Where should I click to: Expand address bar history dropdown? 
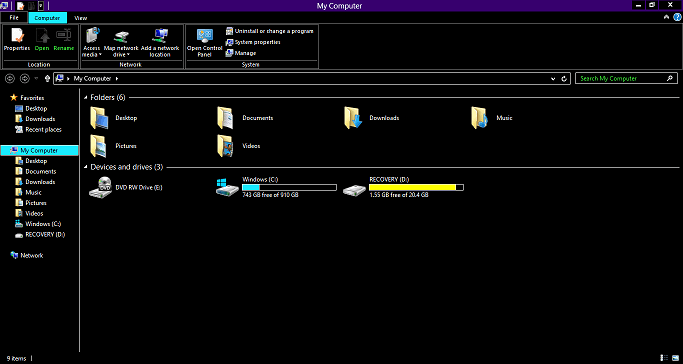(553, 79)
